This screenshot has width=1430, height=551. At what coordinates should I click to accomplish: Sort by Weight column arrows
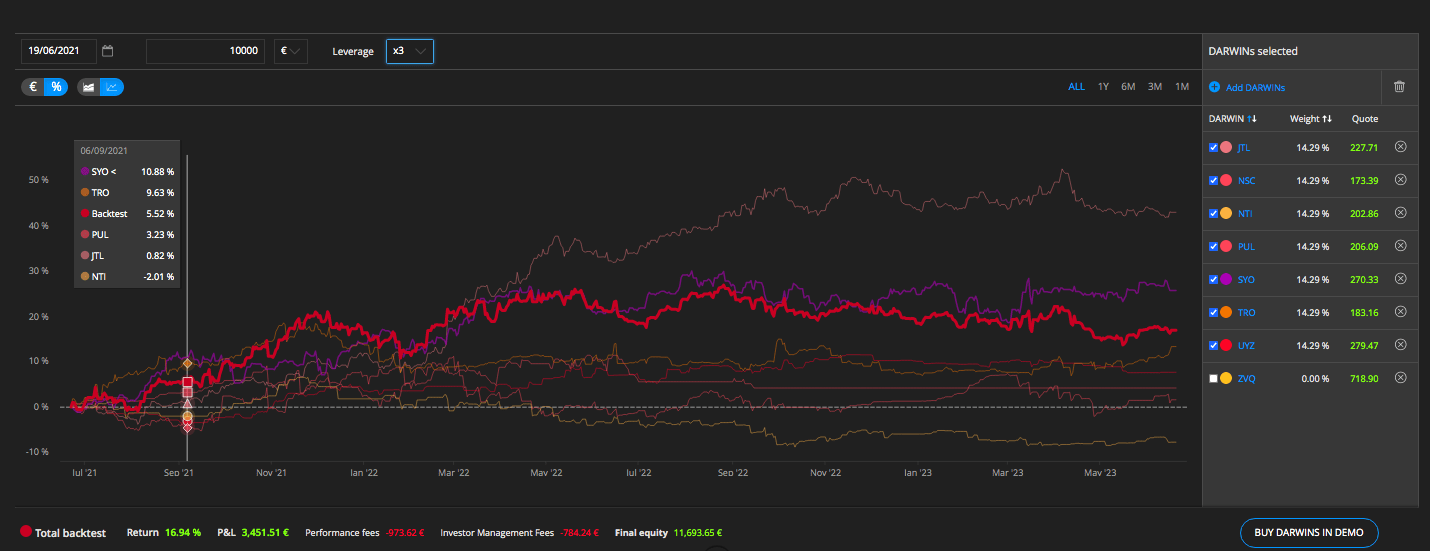1327,119
